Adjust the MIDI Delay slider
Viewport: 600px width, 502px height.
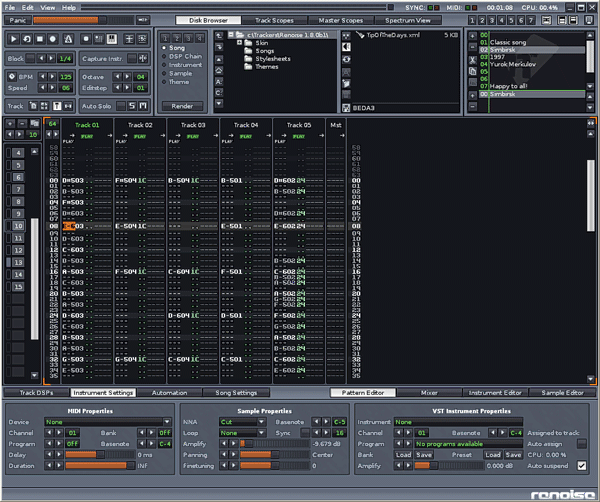pos(100,455)
